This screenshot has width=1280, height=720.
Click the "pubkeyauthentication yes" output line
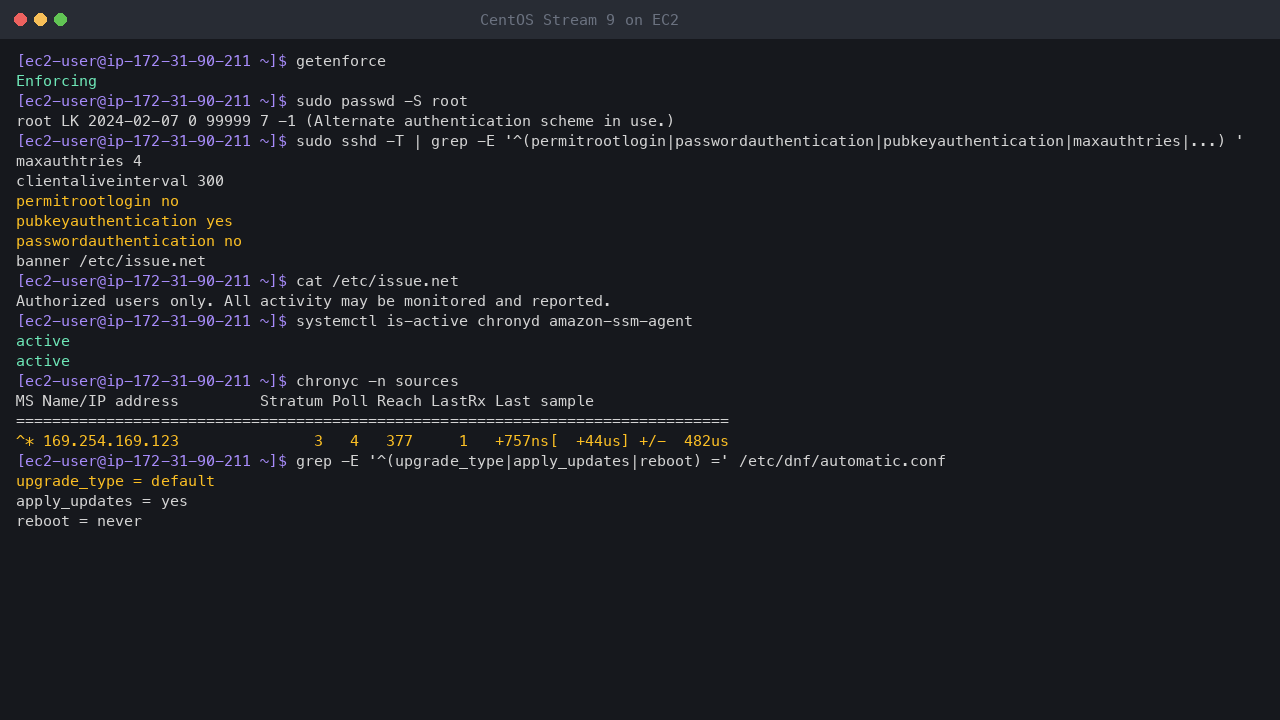124,221
